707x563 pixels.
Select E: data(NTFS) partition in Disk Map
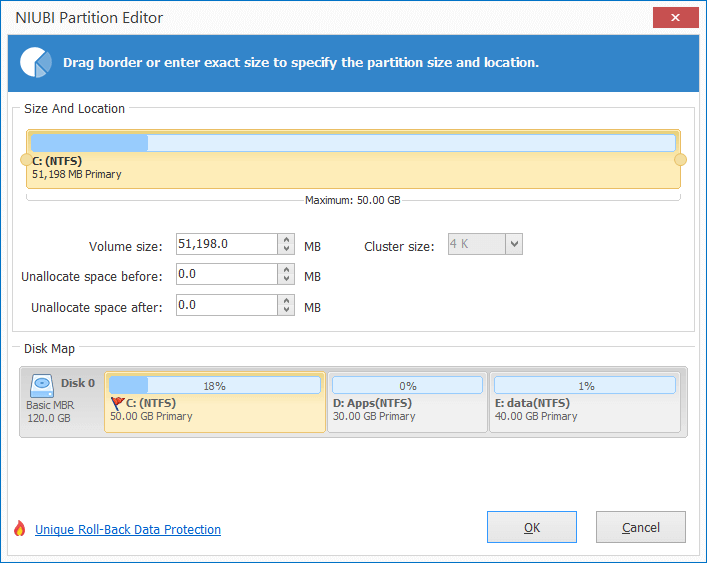coord(585,402)
